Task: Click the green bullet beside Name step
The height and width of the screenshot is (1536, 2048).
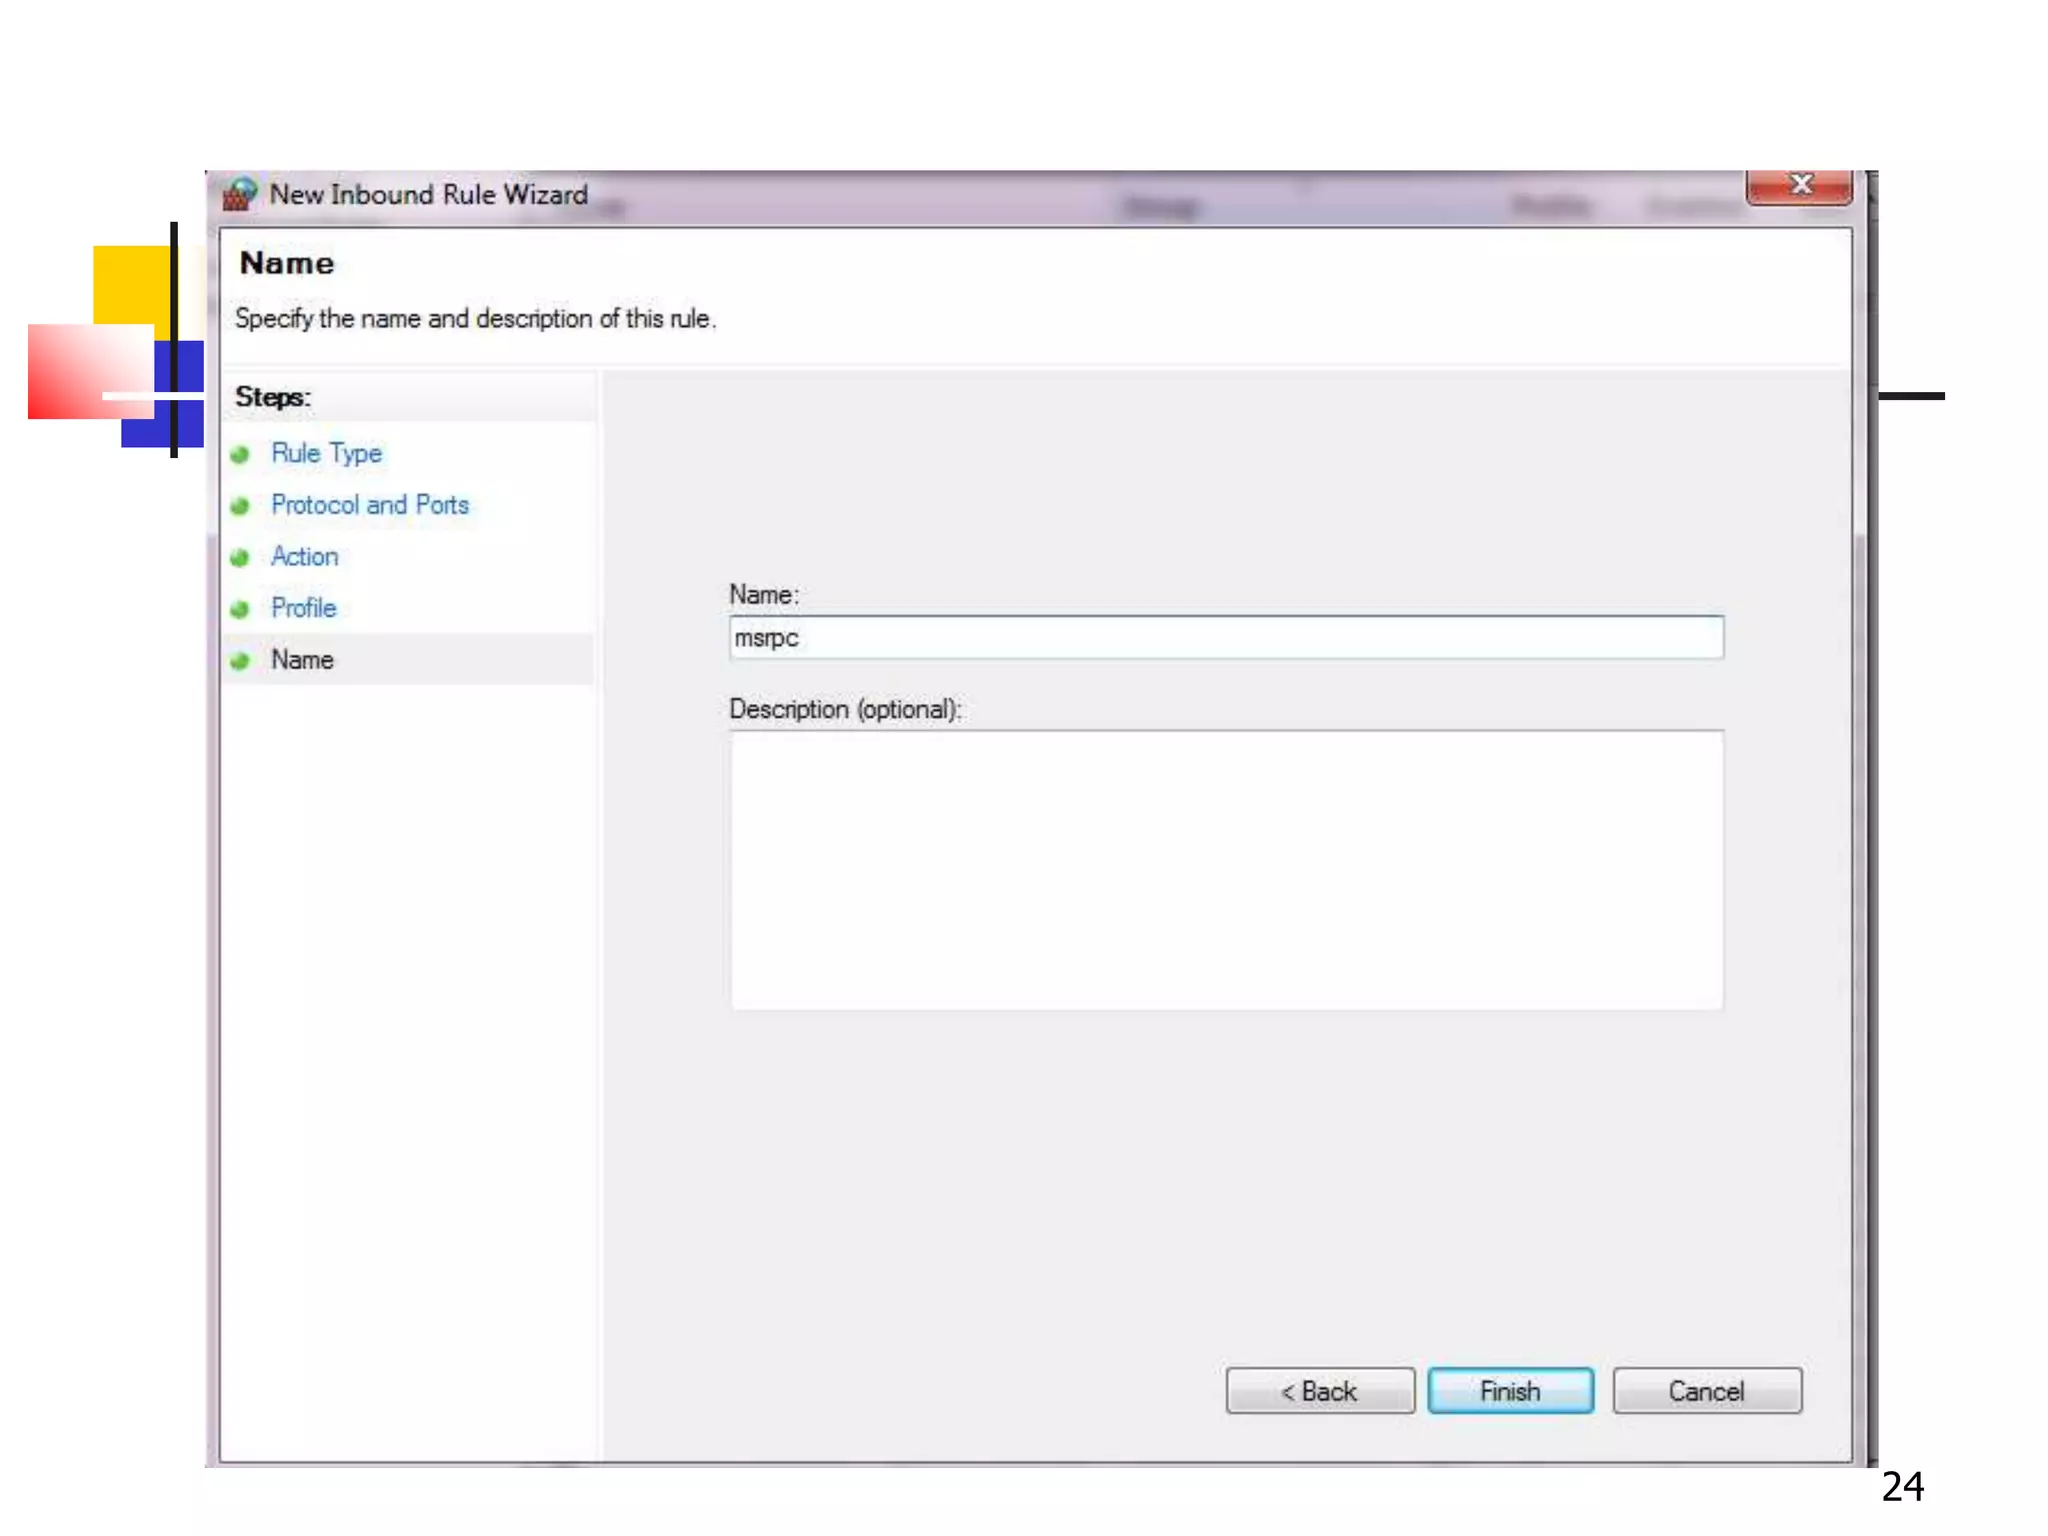Action: (239, 661)
